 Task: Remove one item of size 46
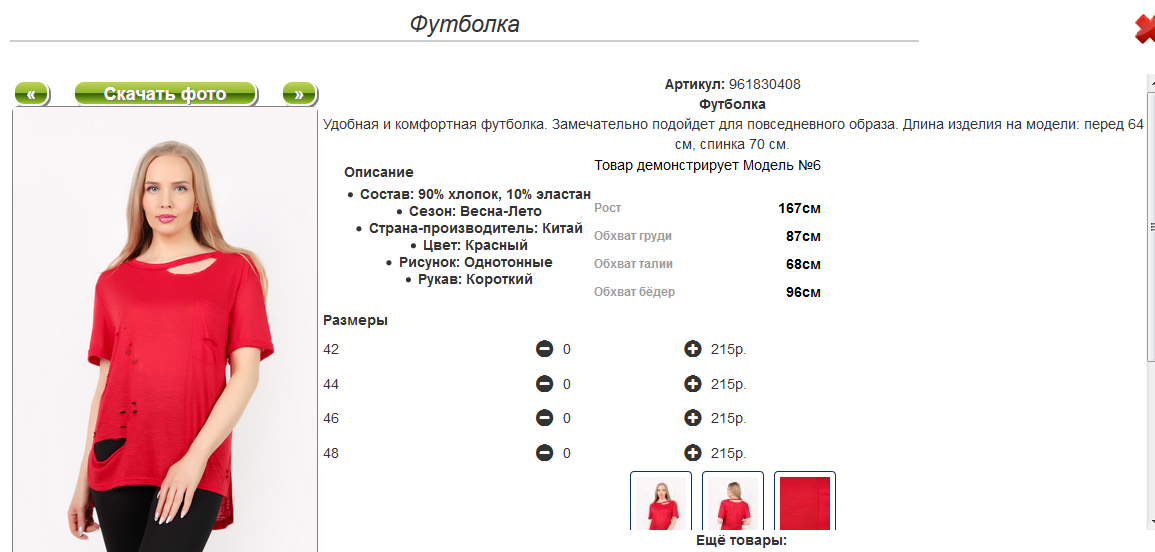coord(544,418)
